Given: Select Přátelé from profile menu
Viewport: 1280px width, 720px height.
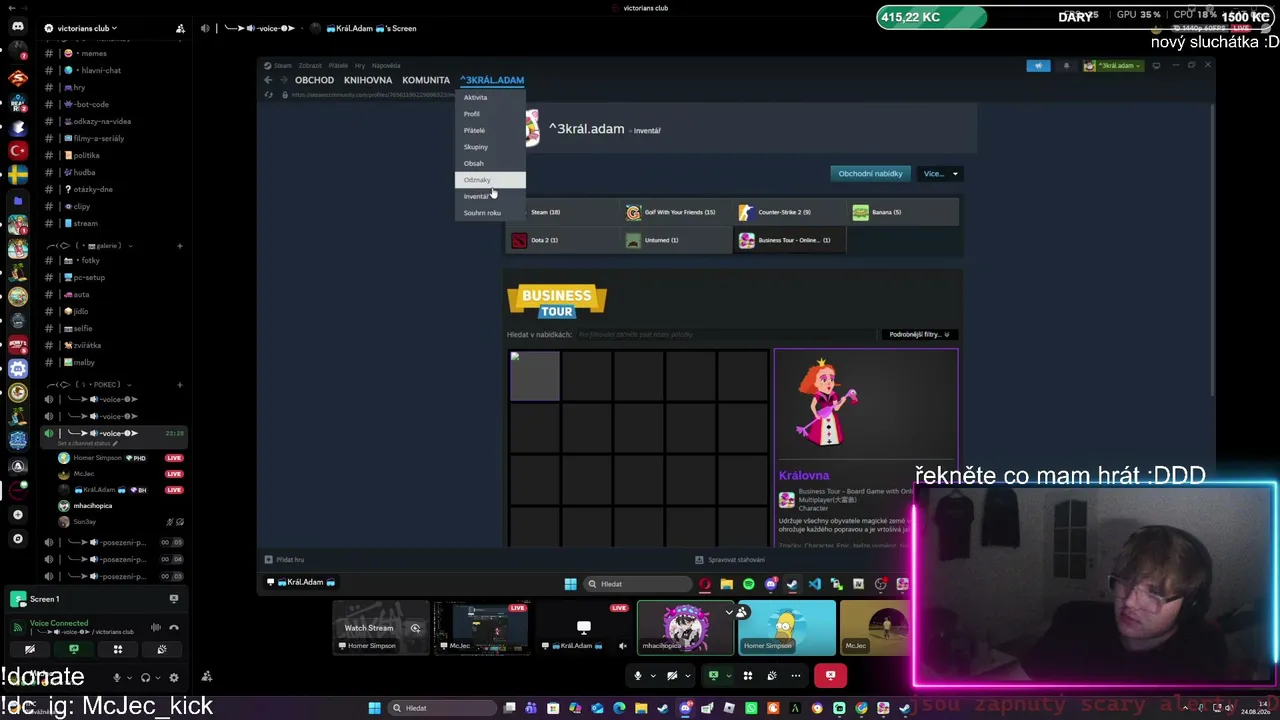Looking at the screenshot, I should click(x=490, y=130).
